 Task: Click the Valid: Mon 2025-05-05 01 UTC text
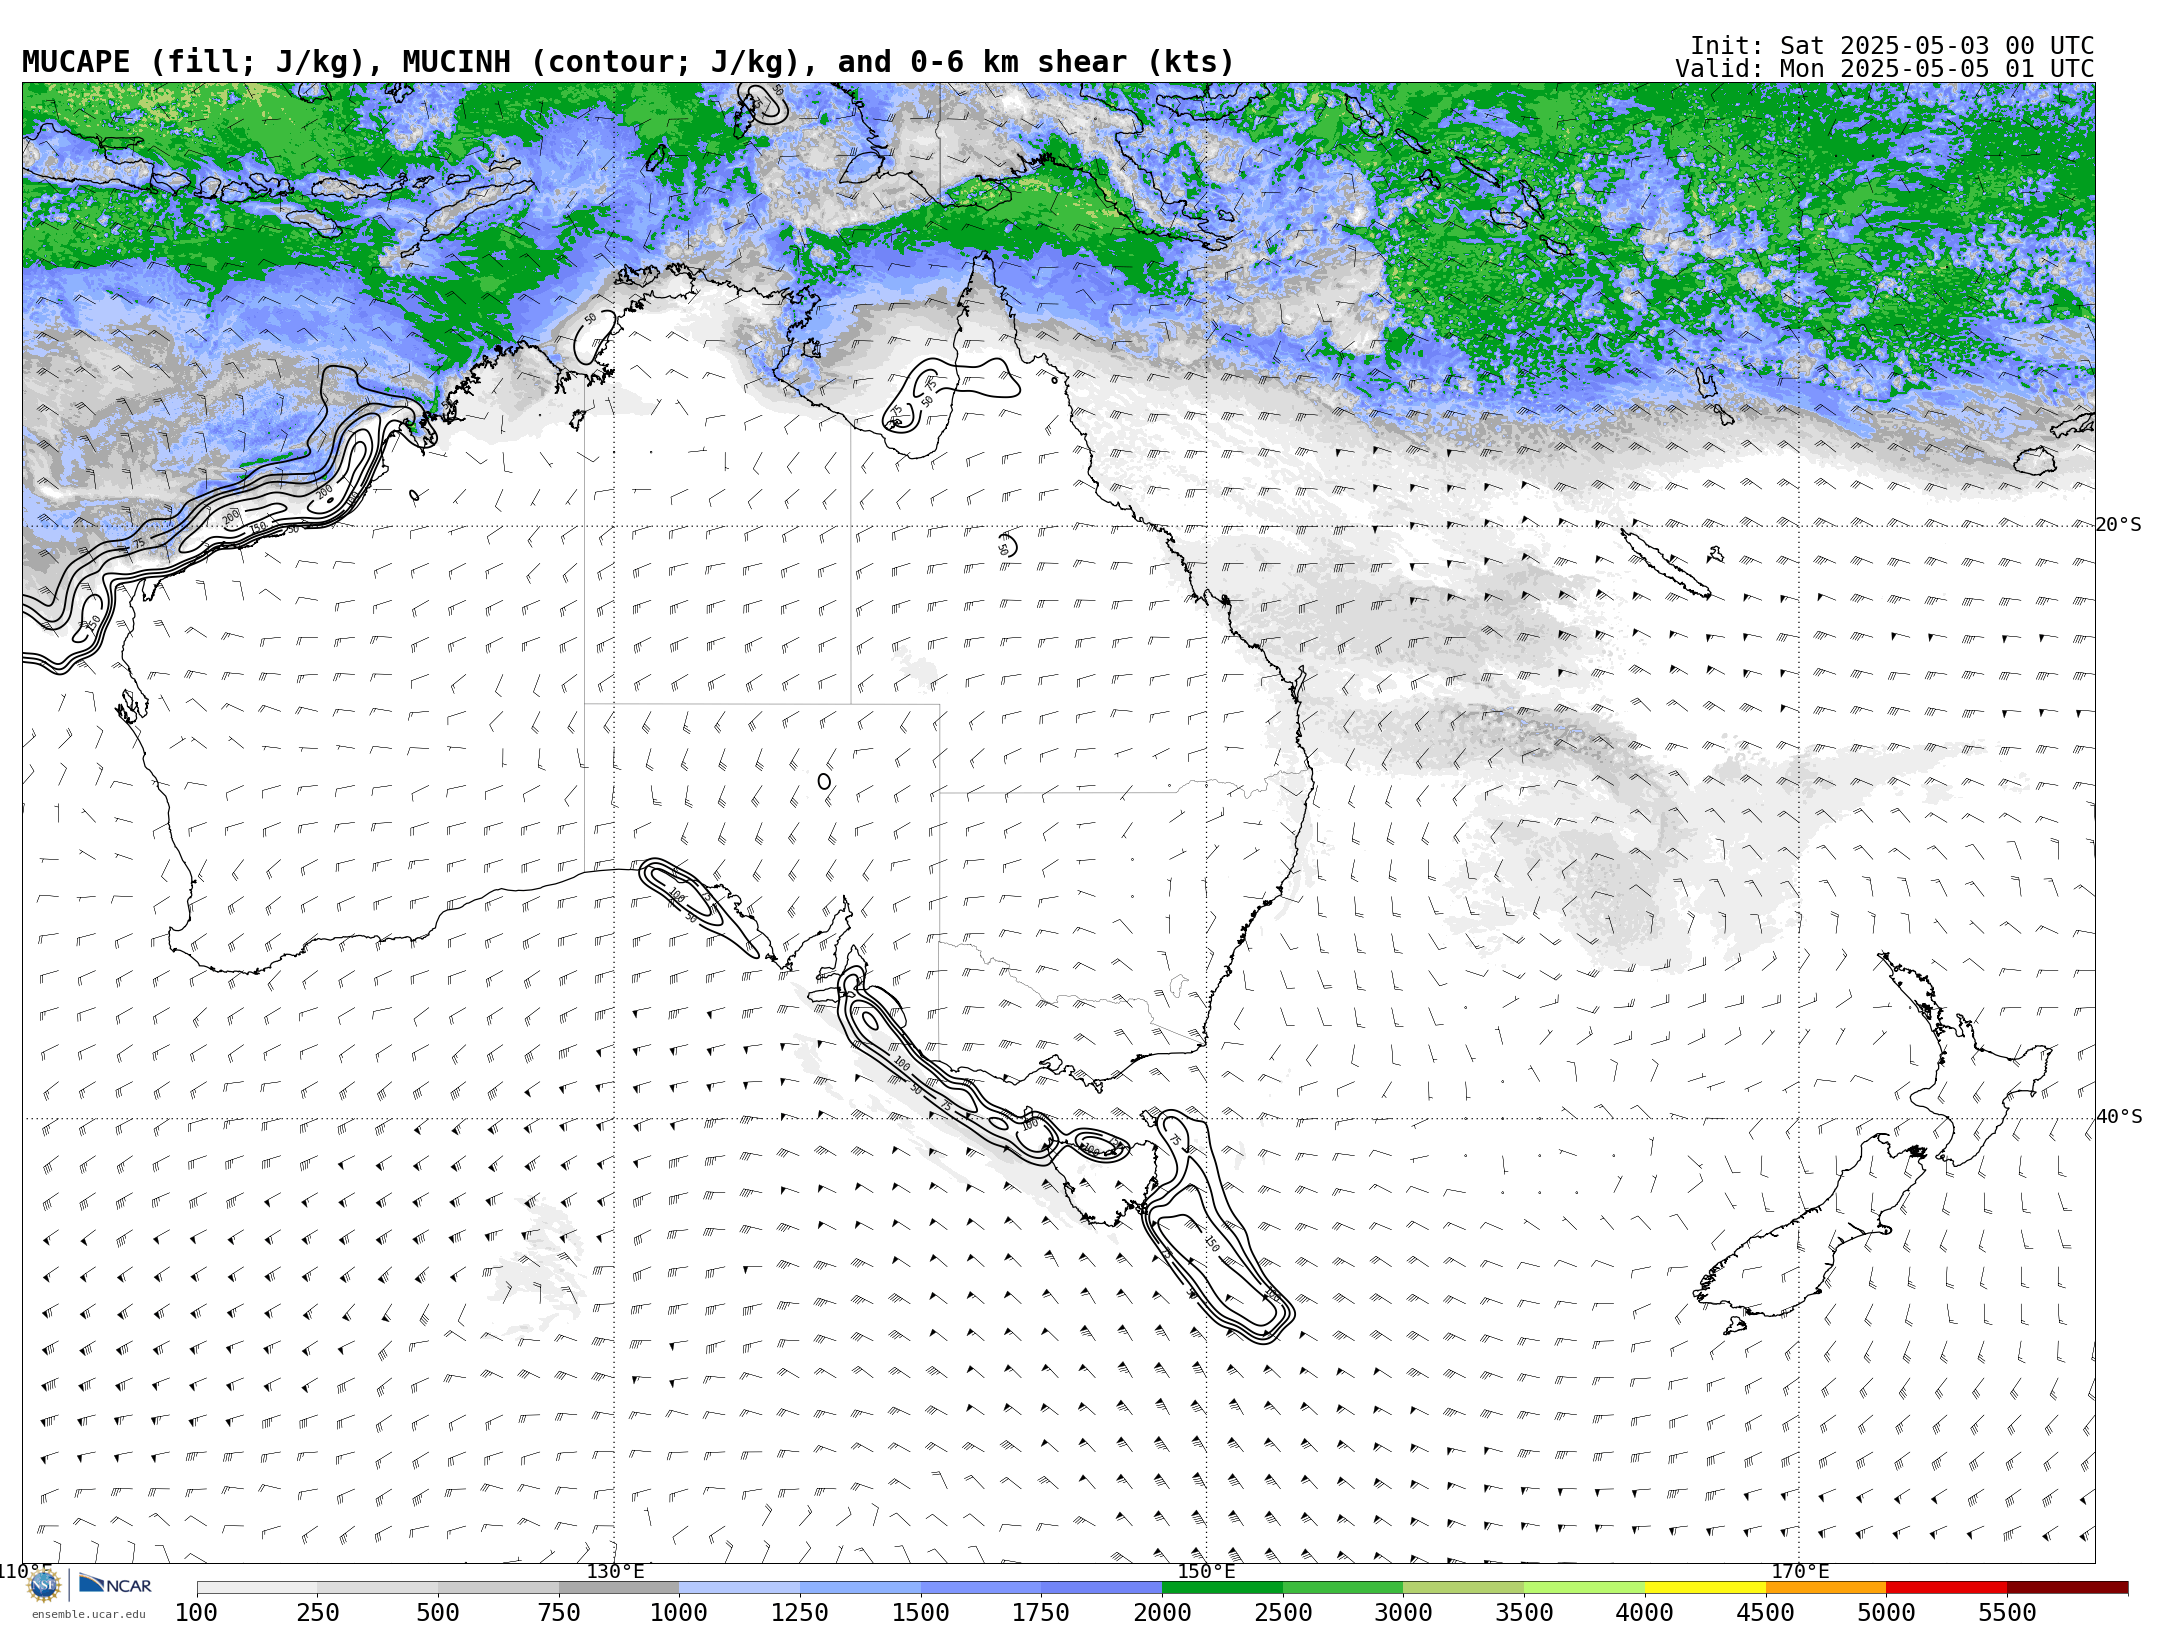tap(1885, 69)
